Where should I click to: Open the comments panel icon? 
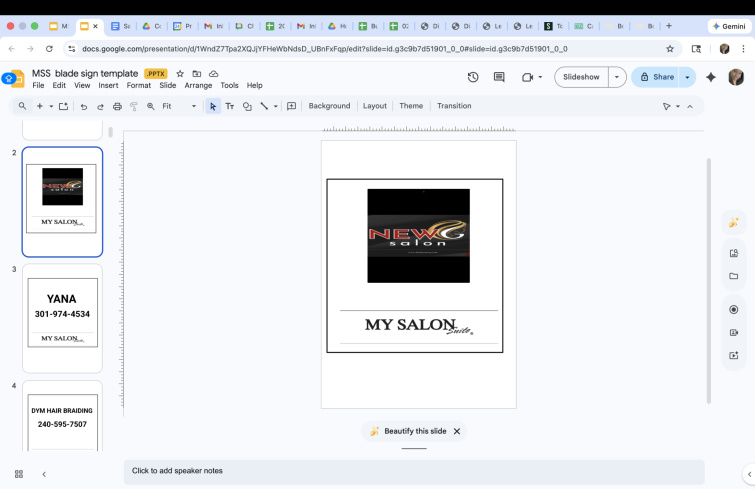499,77
